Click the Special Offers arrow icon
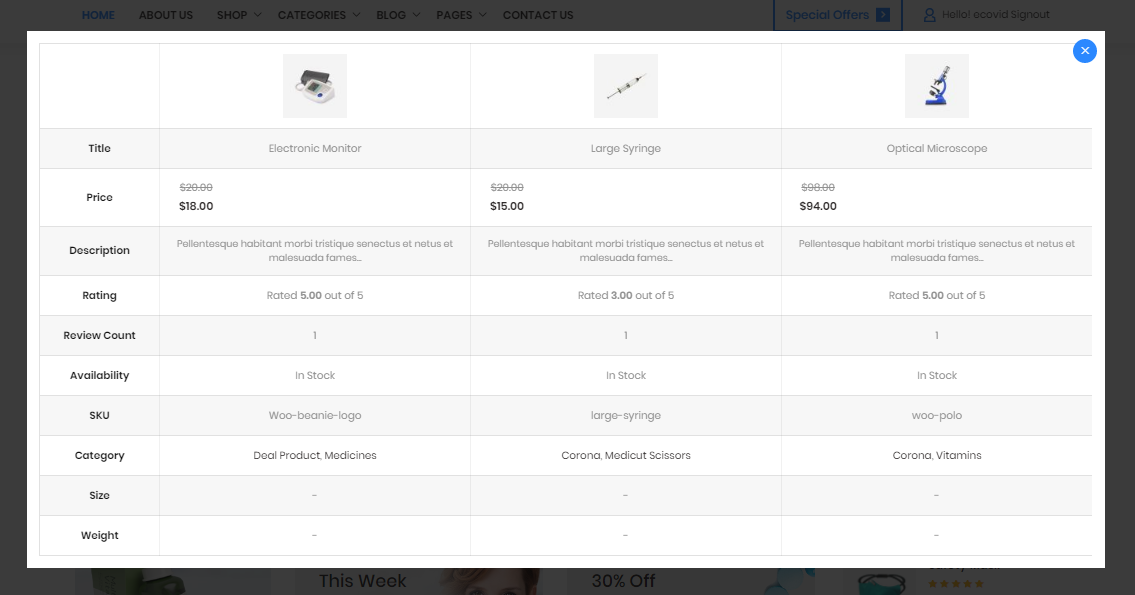1135x595 pixels. [883, 14]
